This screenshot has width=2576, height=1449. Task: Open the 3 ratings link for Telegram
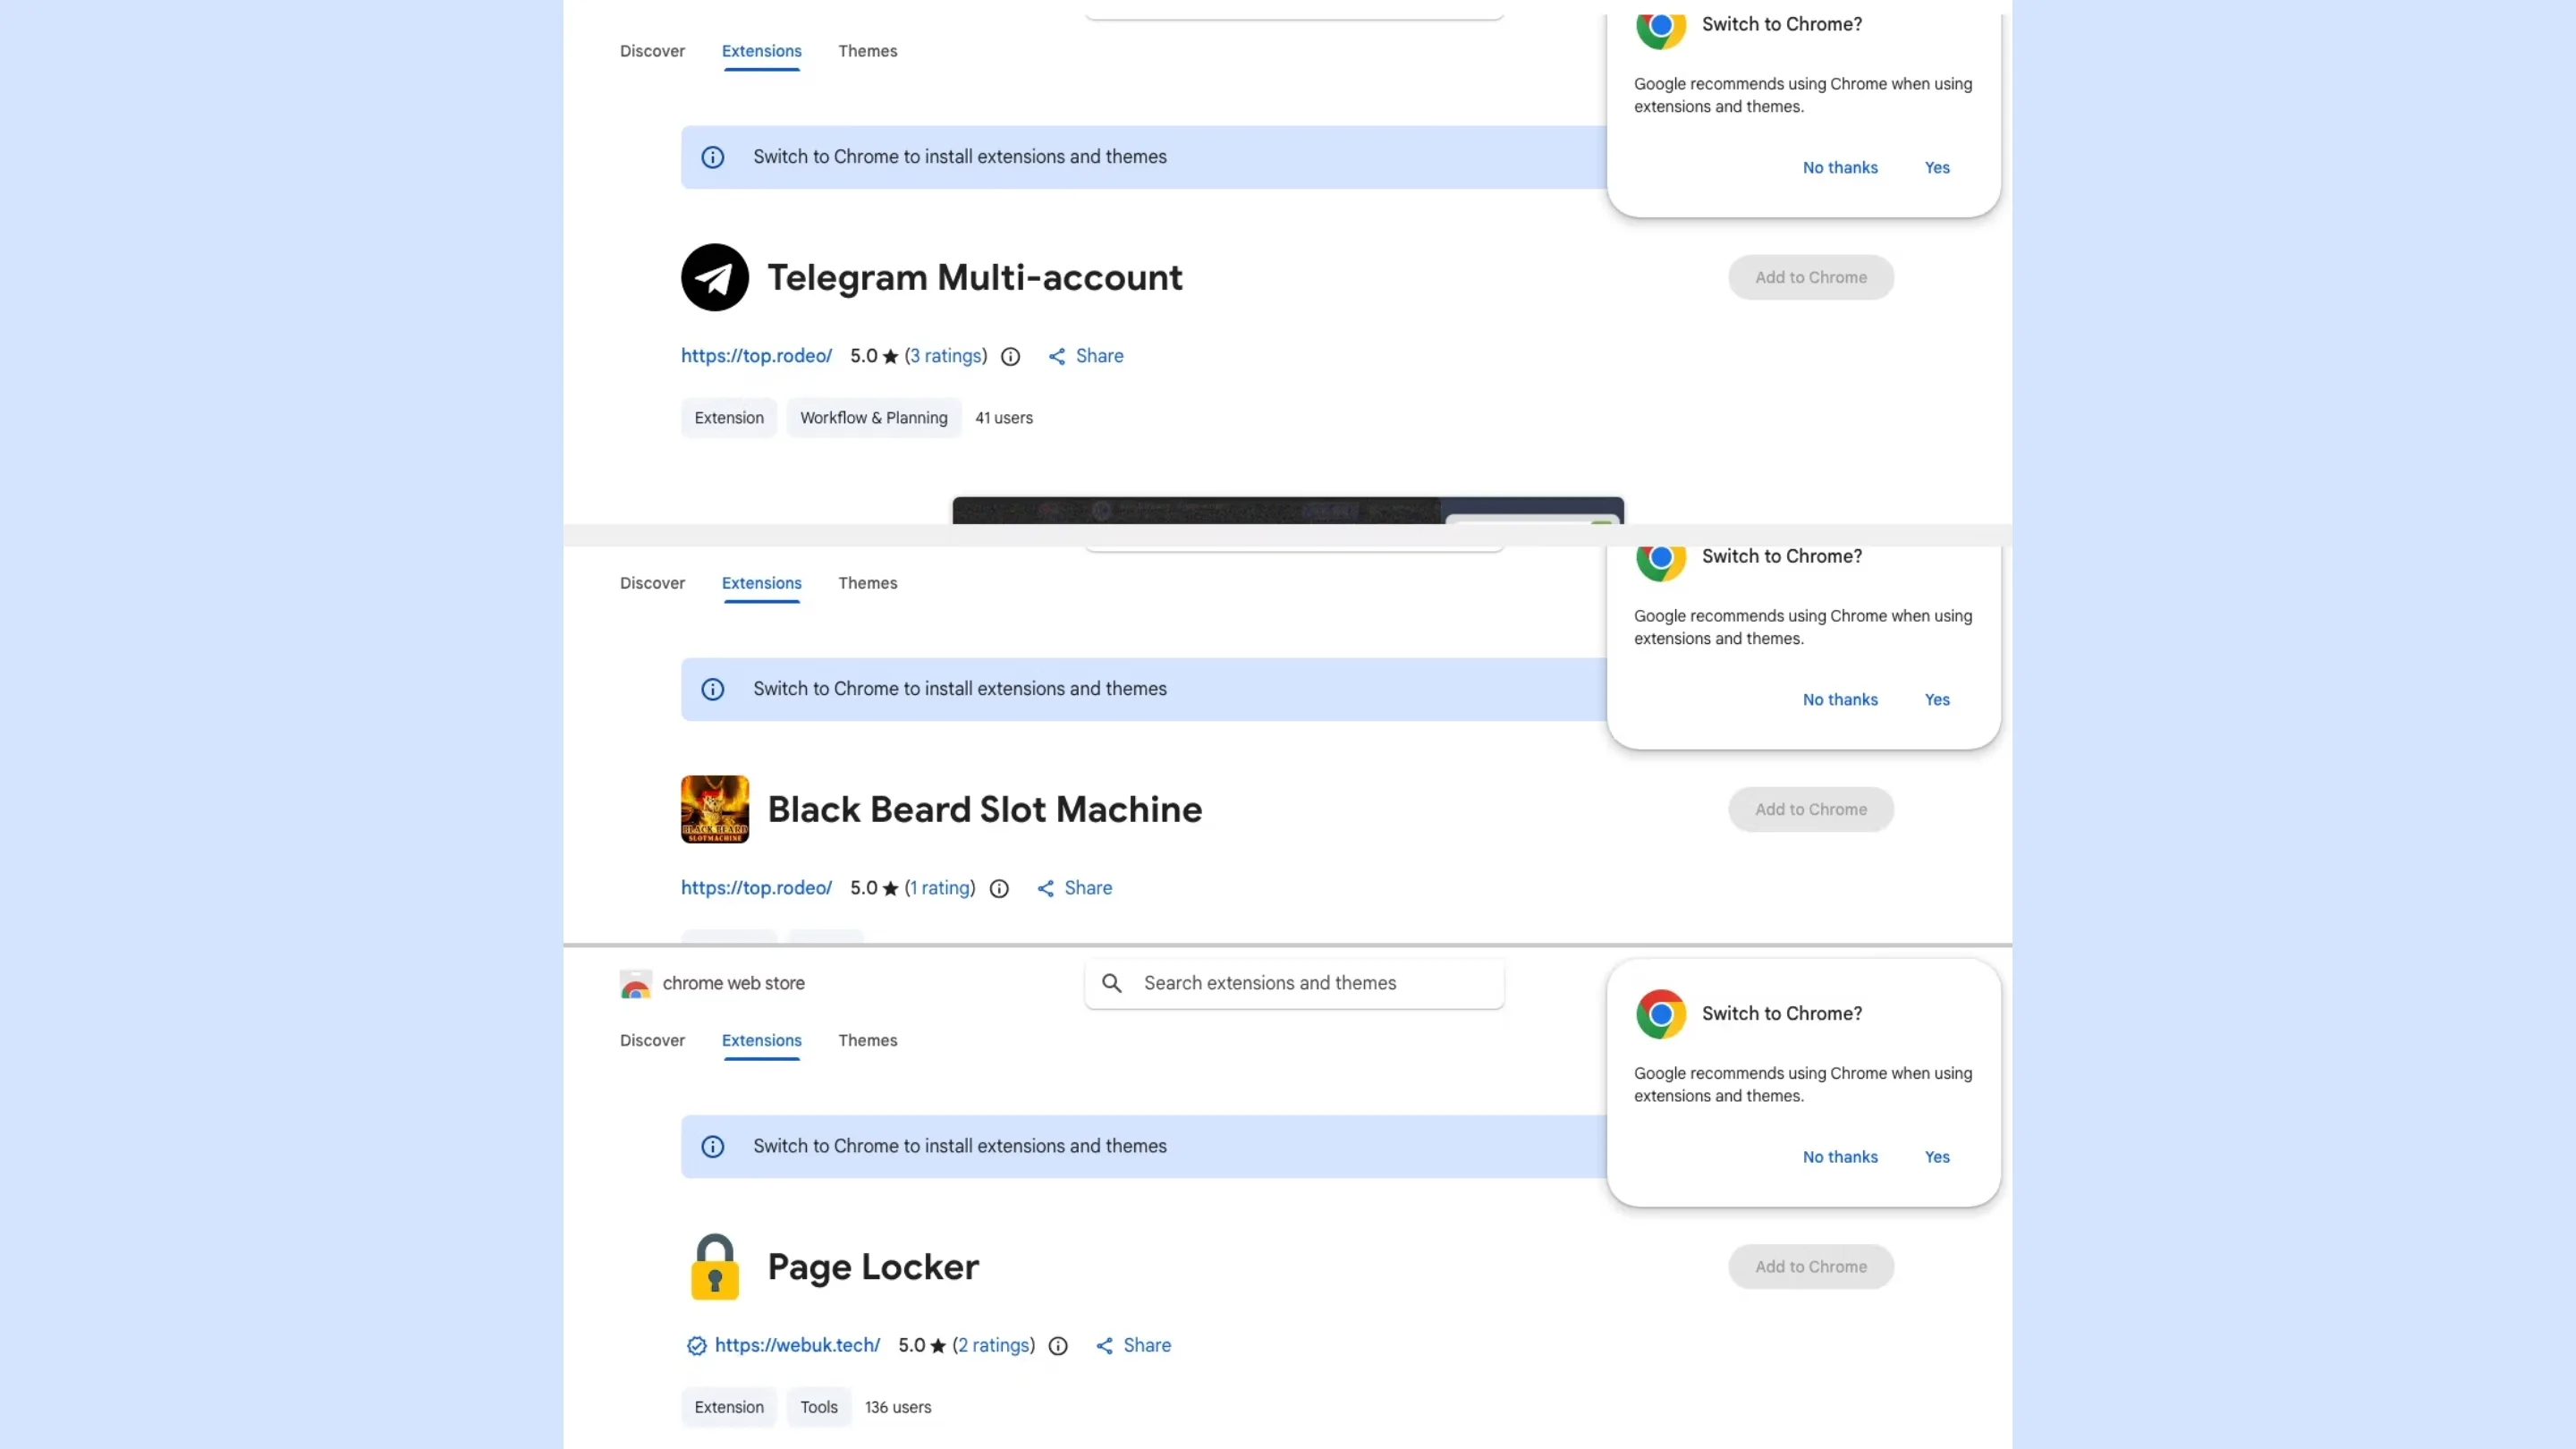click(x=946, y=356)
